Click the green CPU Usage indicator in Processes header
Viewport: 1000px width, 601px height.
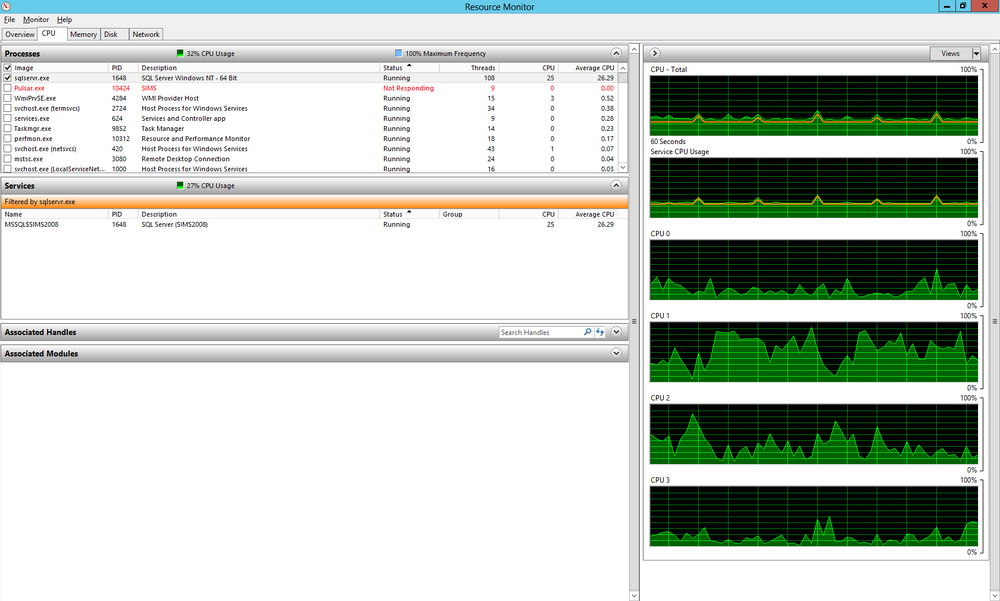[x=180, y=54]
